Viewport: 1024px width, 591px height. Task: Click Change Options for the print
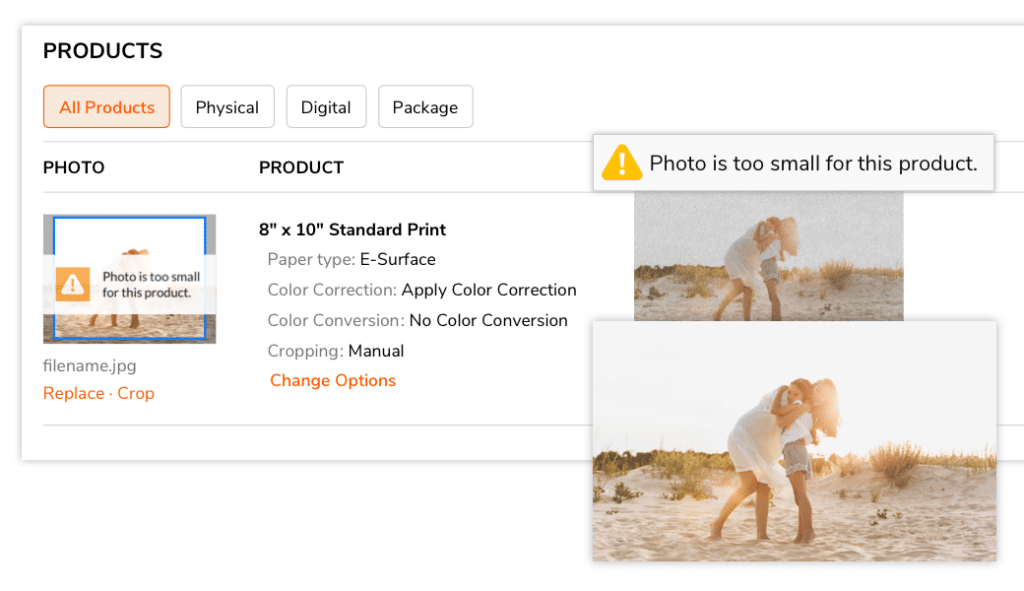coord(333,380)
